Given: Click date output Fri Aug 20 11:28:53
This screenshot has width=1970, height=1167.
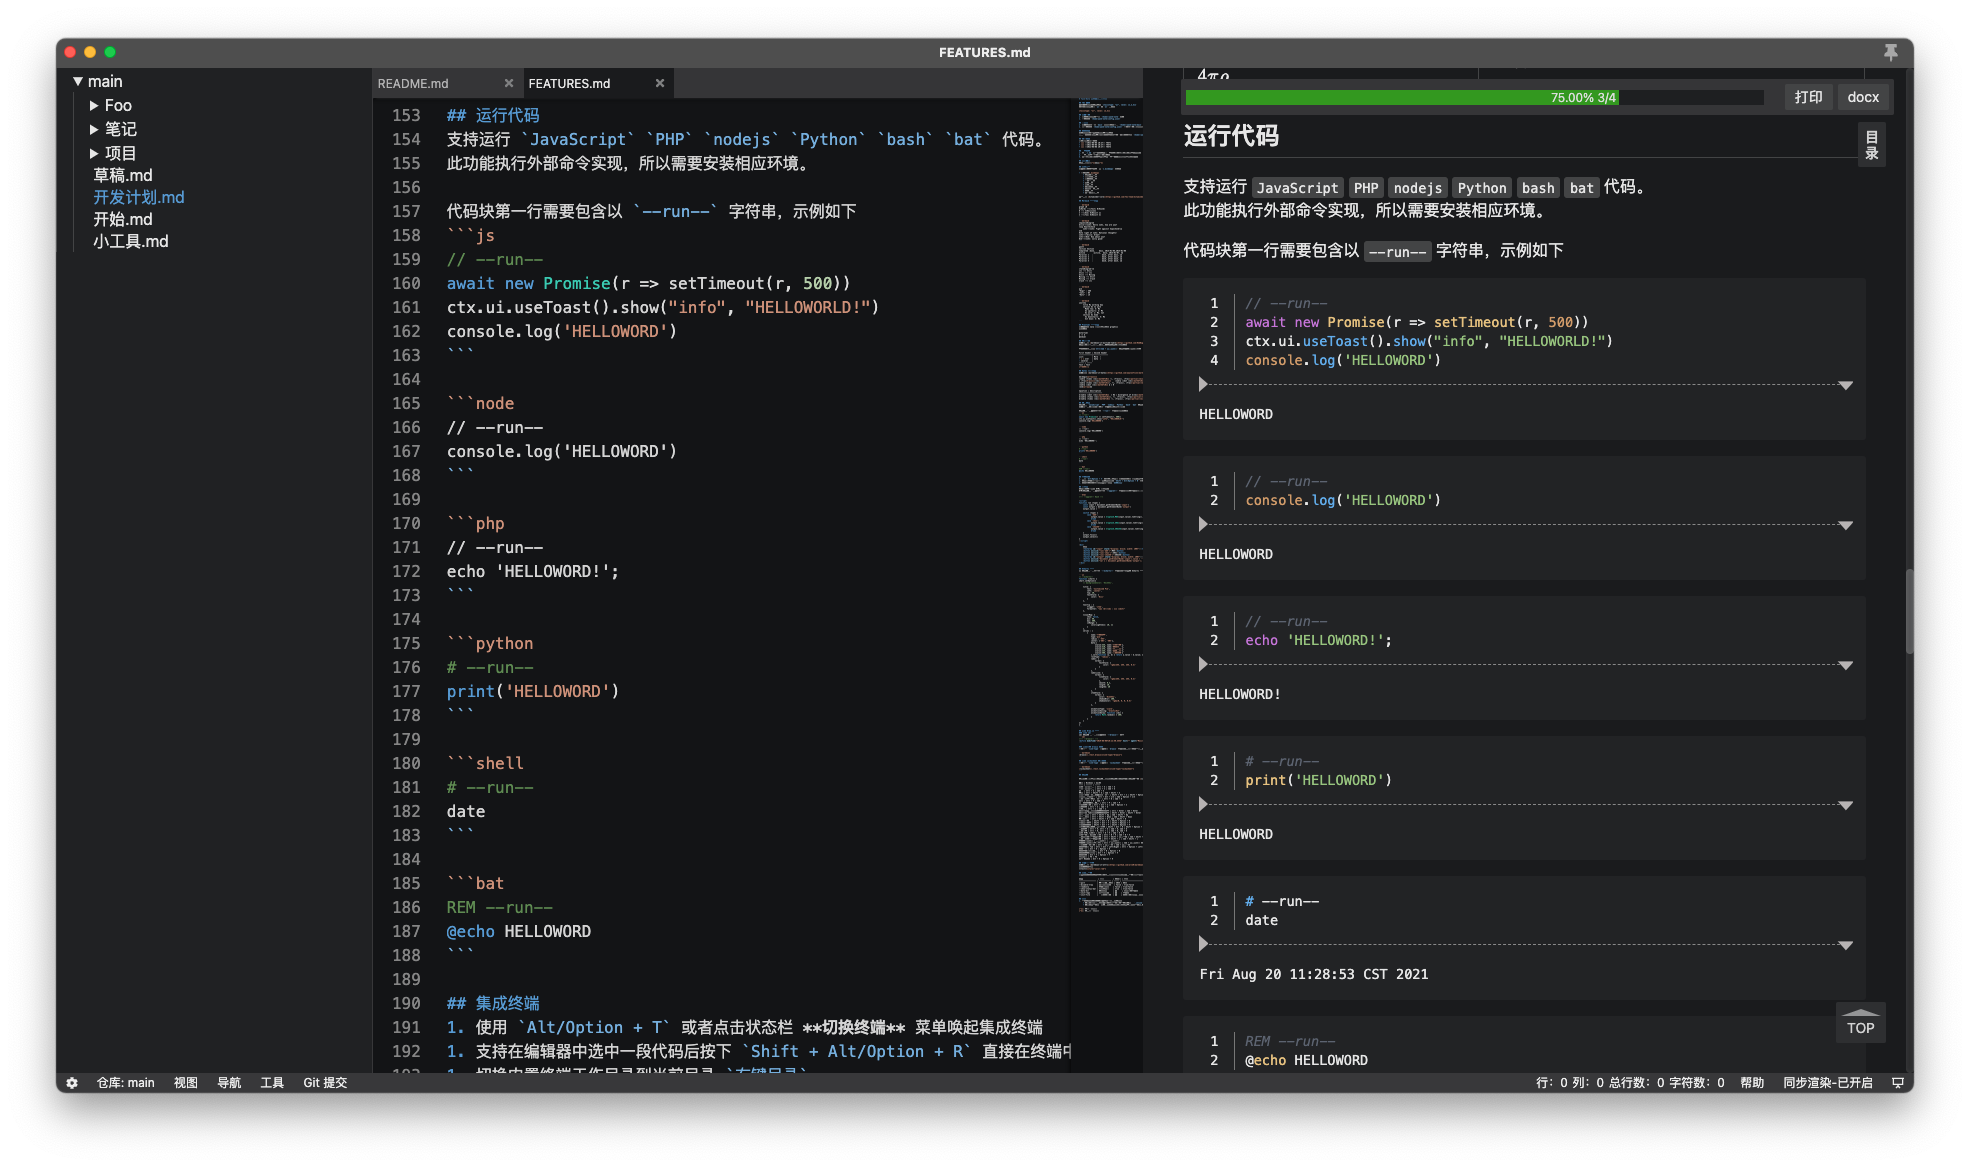Looking at the screenshot, I should coord(1313,974).
